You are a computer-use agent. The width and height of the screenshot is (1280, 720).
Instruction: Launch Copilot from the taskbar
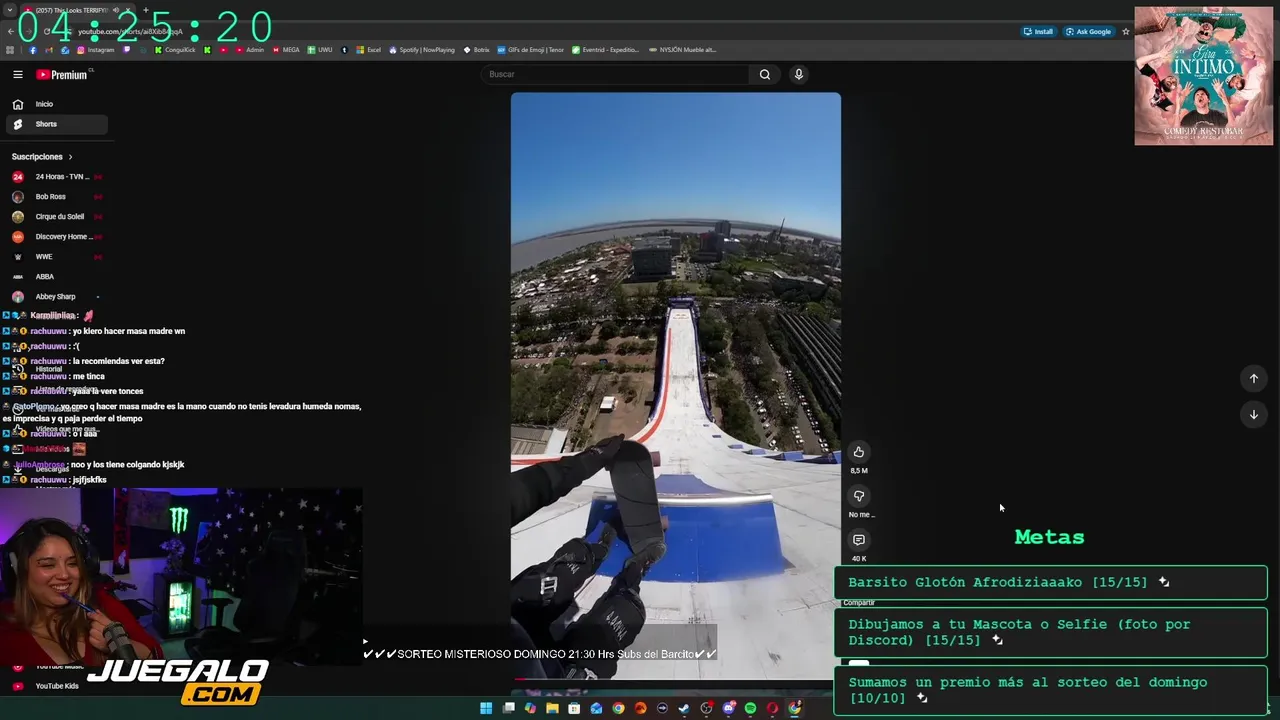(530, 708)
